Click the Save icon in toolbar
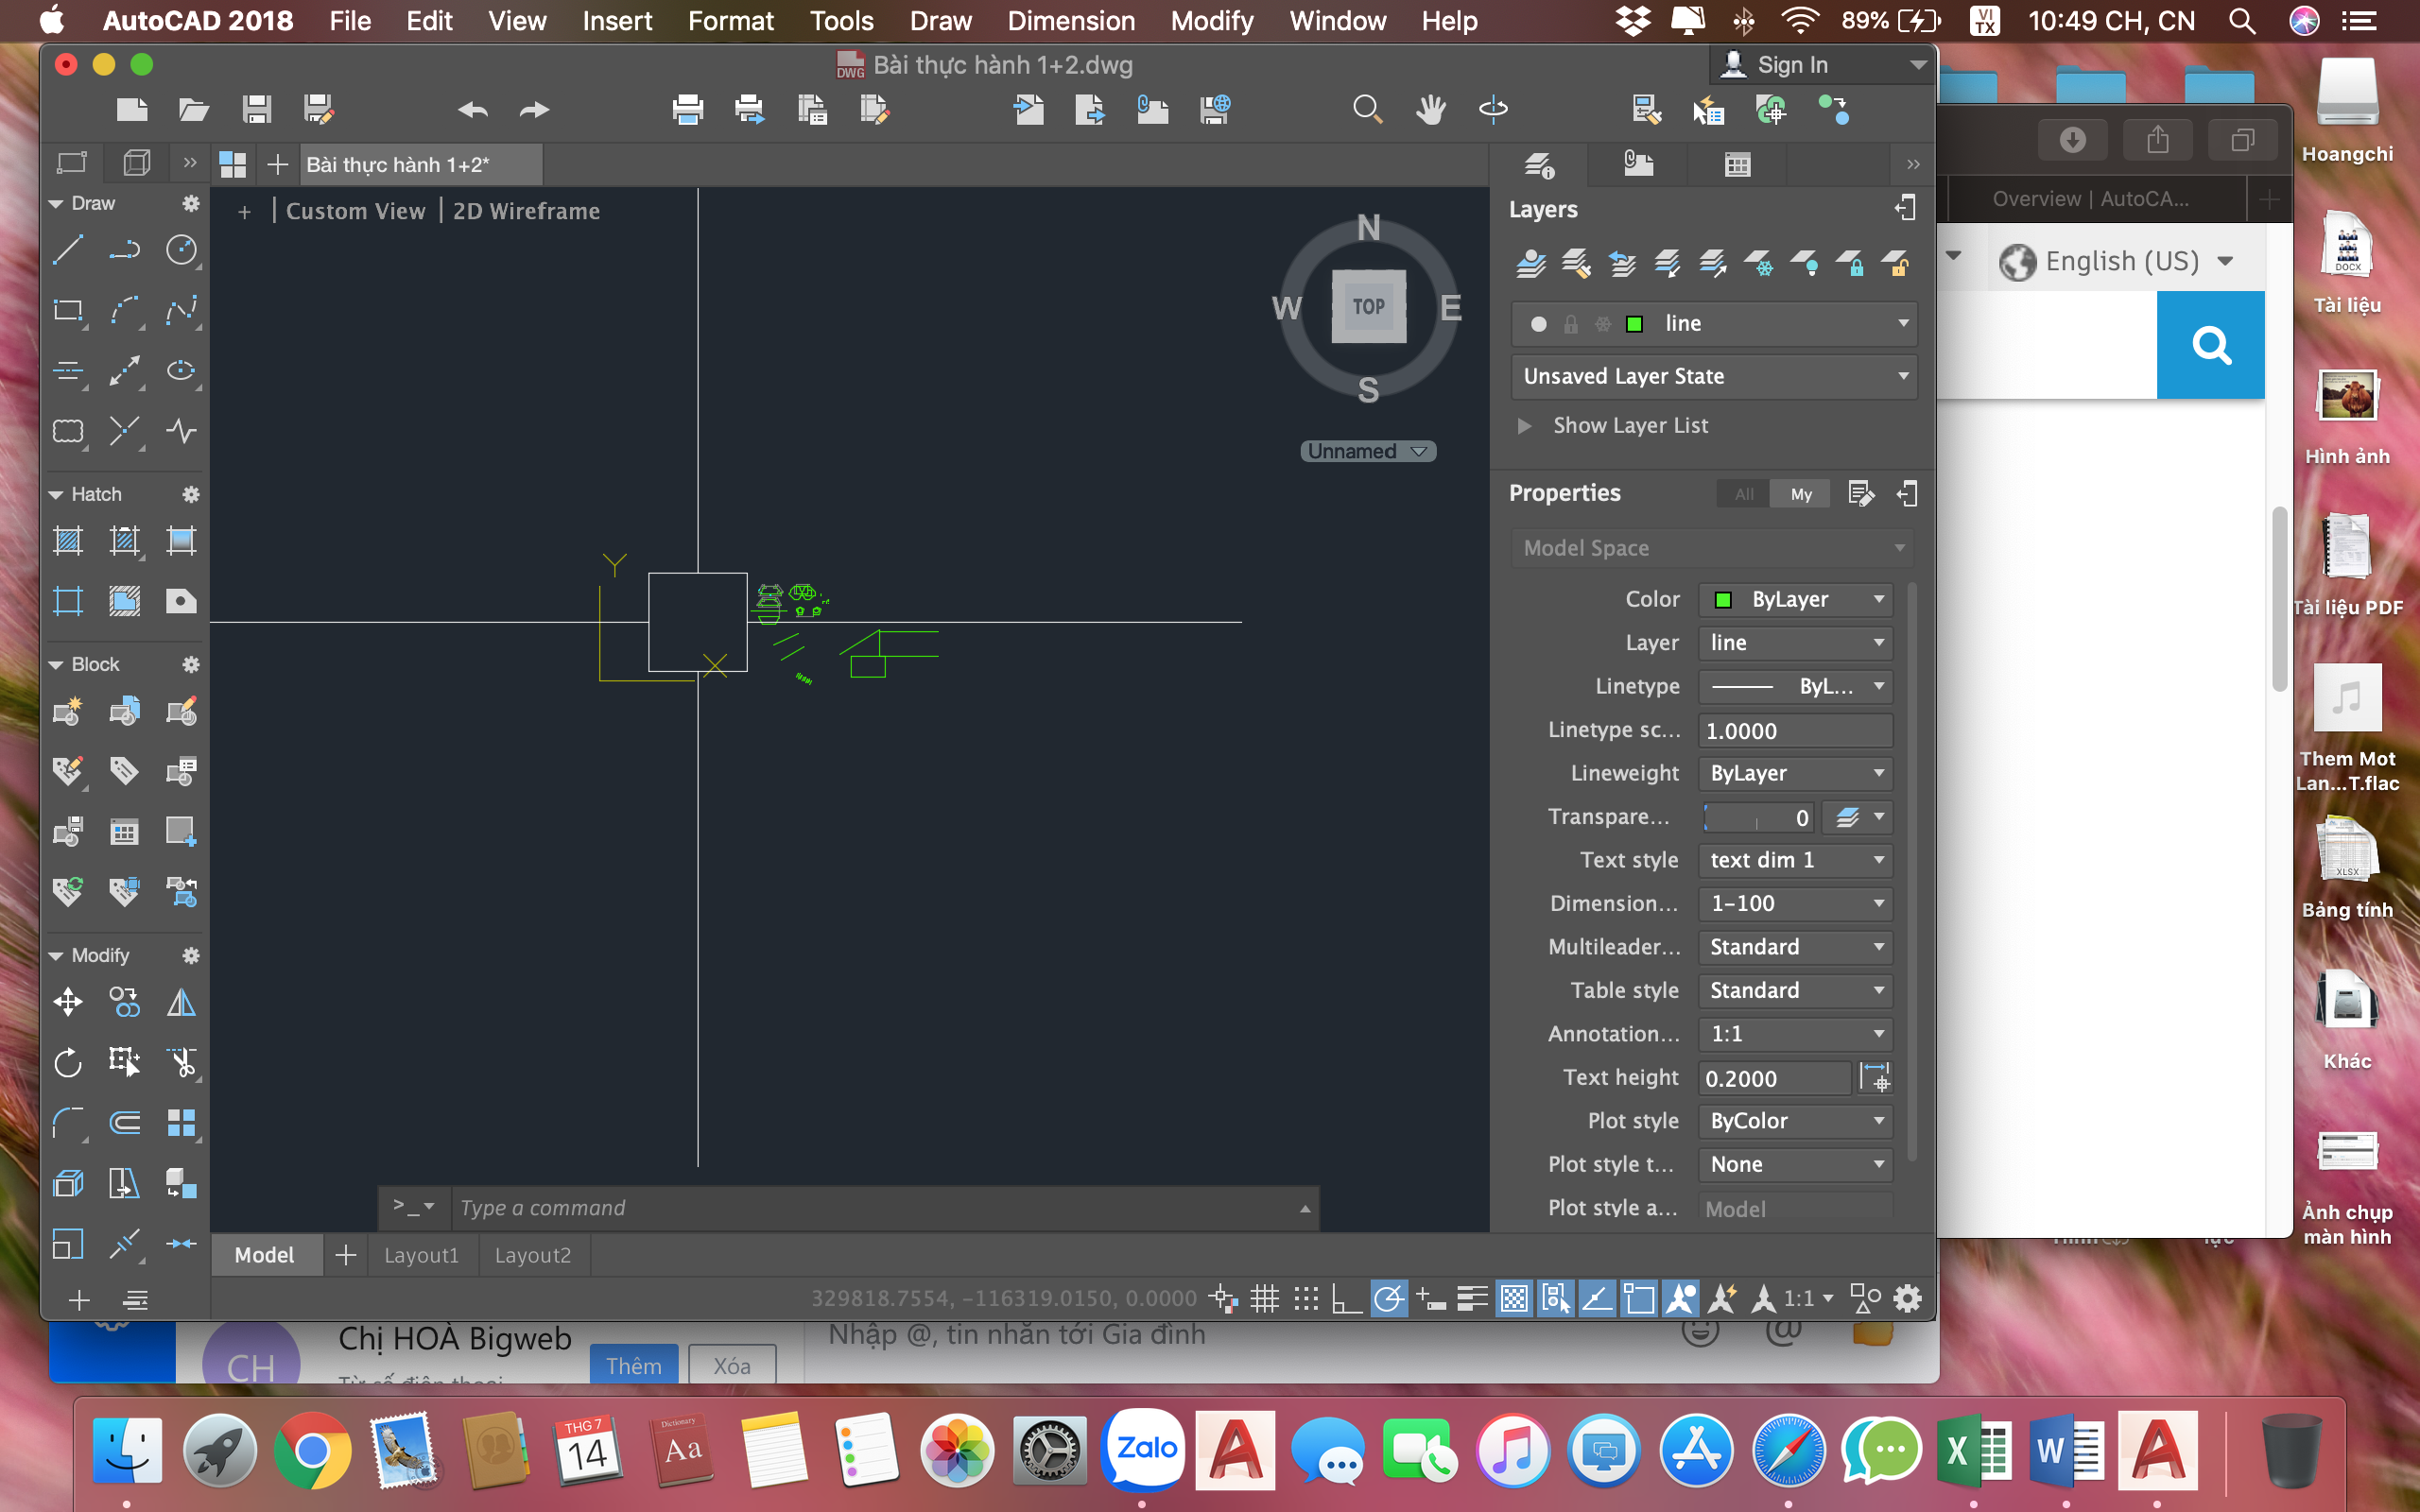The image size is (2420, 1512). (x=257, y=109)
